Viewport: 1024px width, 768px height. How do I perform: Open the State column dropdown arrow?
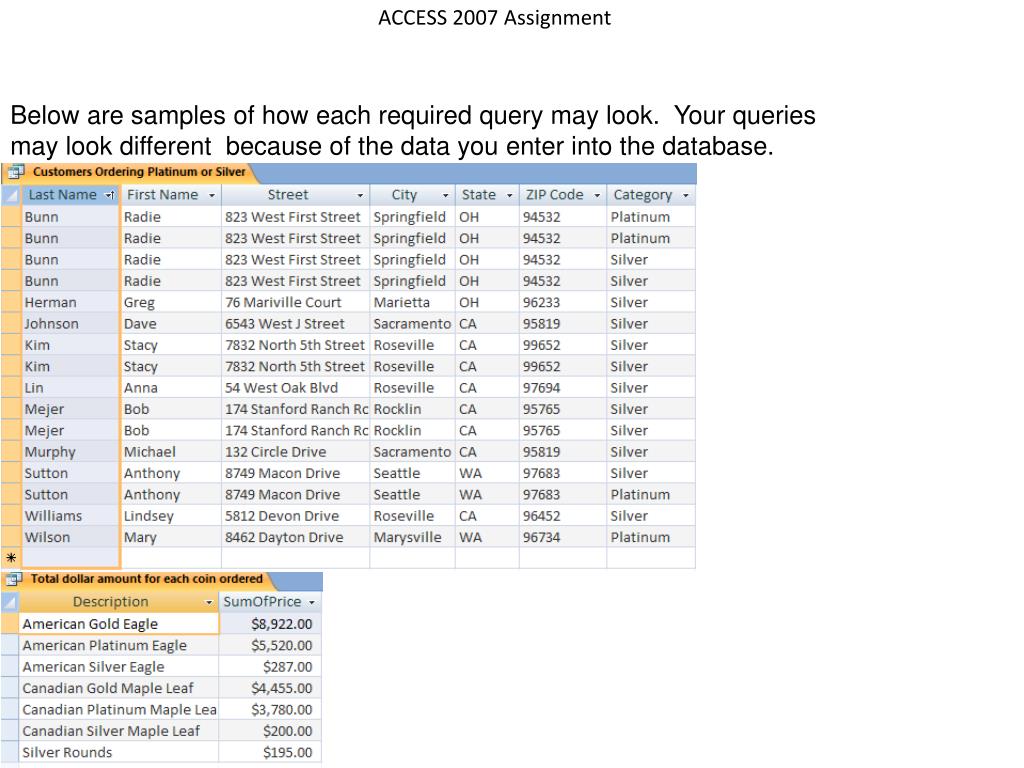point(509,195)
